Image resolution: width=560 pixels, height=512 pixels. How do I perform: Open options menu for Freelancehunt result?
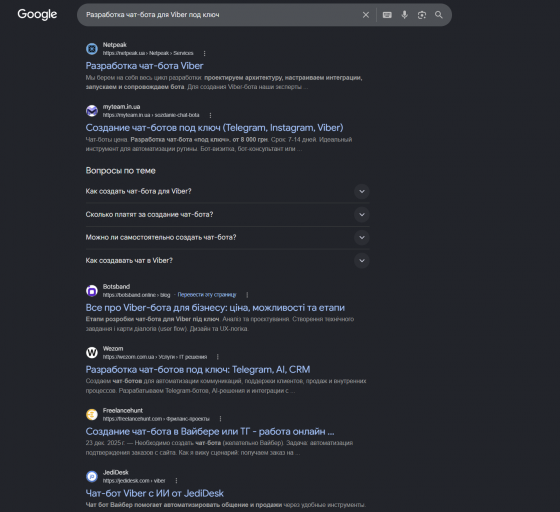coord(220,419)
